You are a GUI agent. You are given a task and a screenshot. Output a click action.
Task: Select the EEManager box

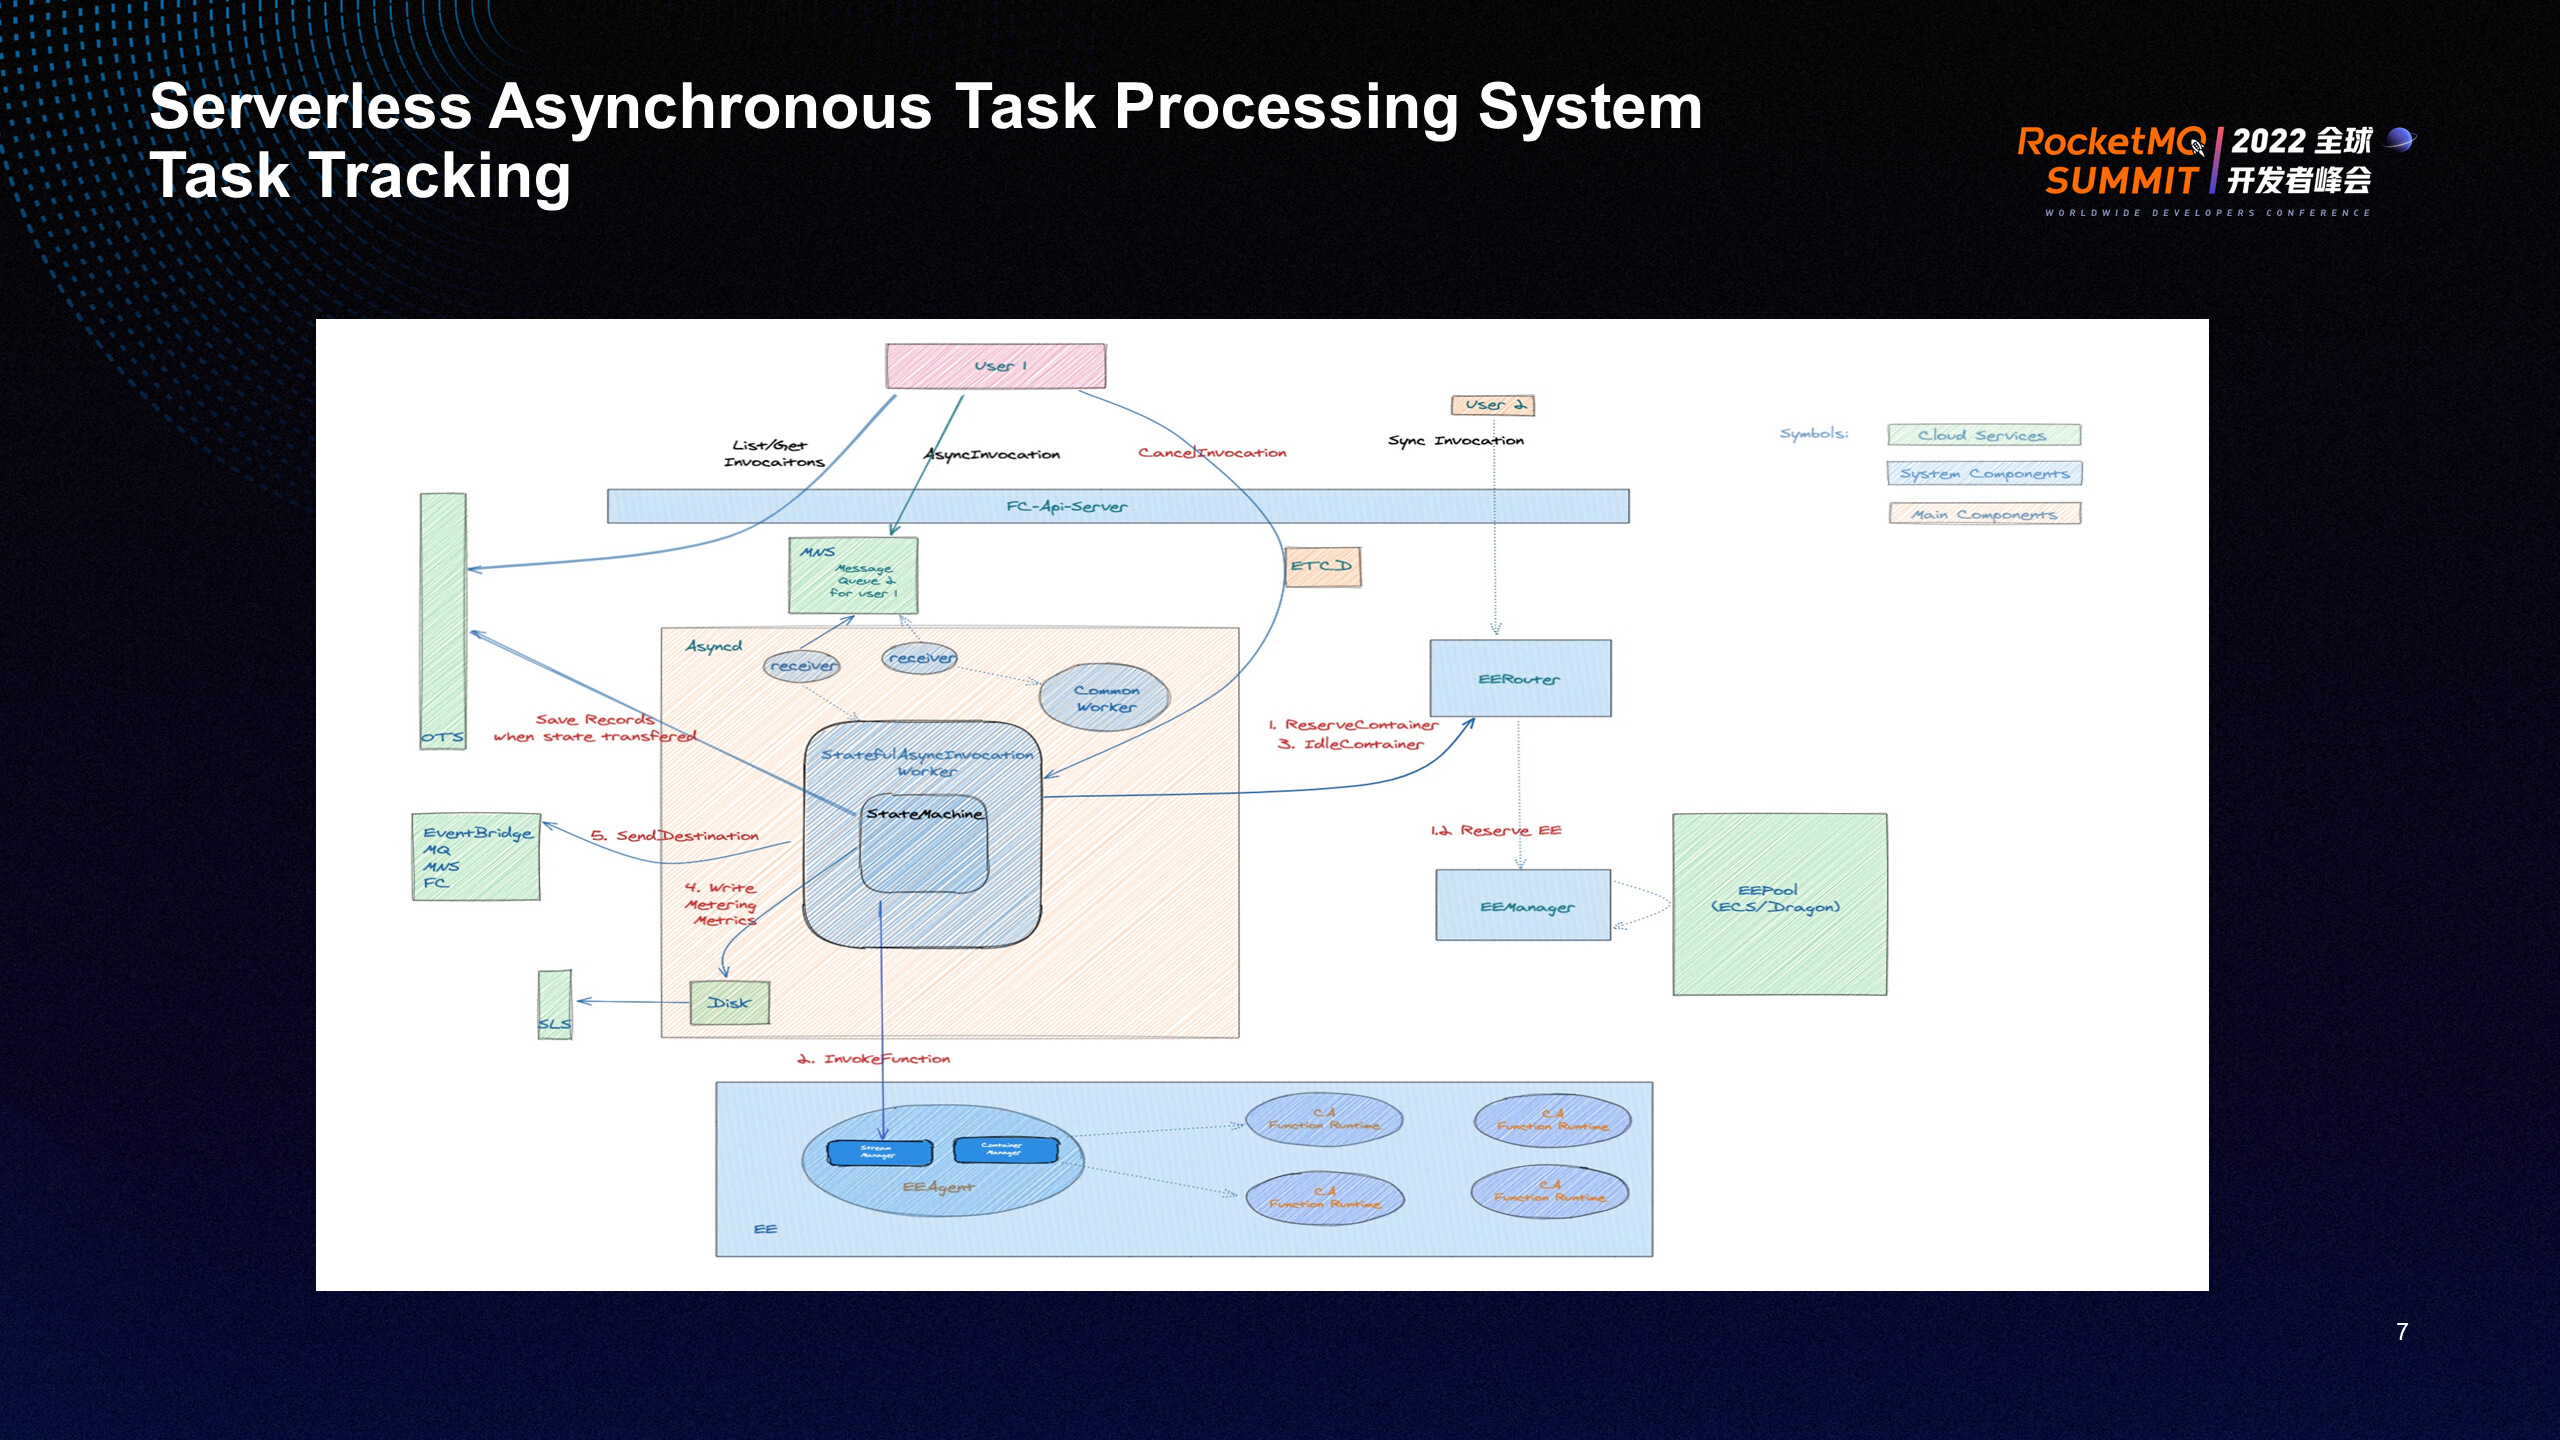1522,906
